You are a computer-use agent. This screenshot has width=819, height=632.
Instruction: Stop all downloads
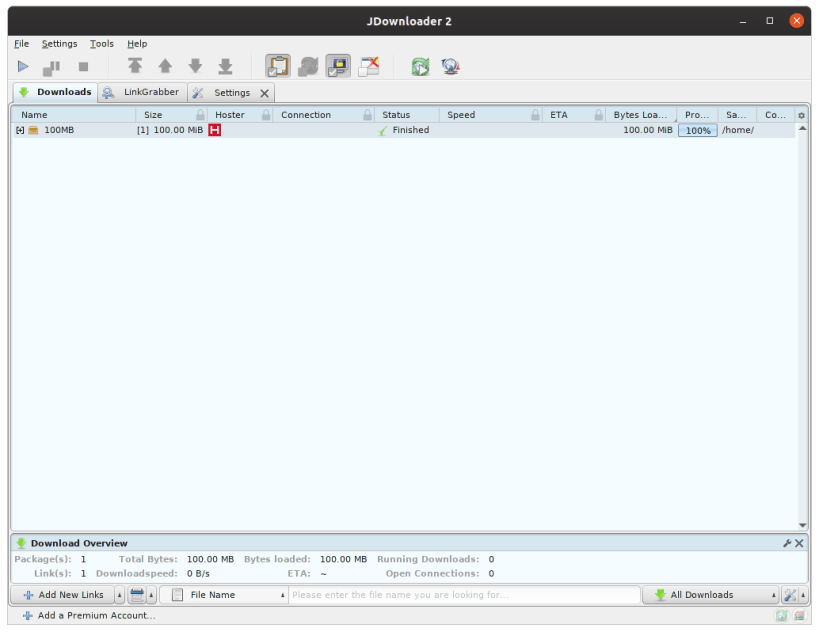point(82,66)
